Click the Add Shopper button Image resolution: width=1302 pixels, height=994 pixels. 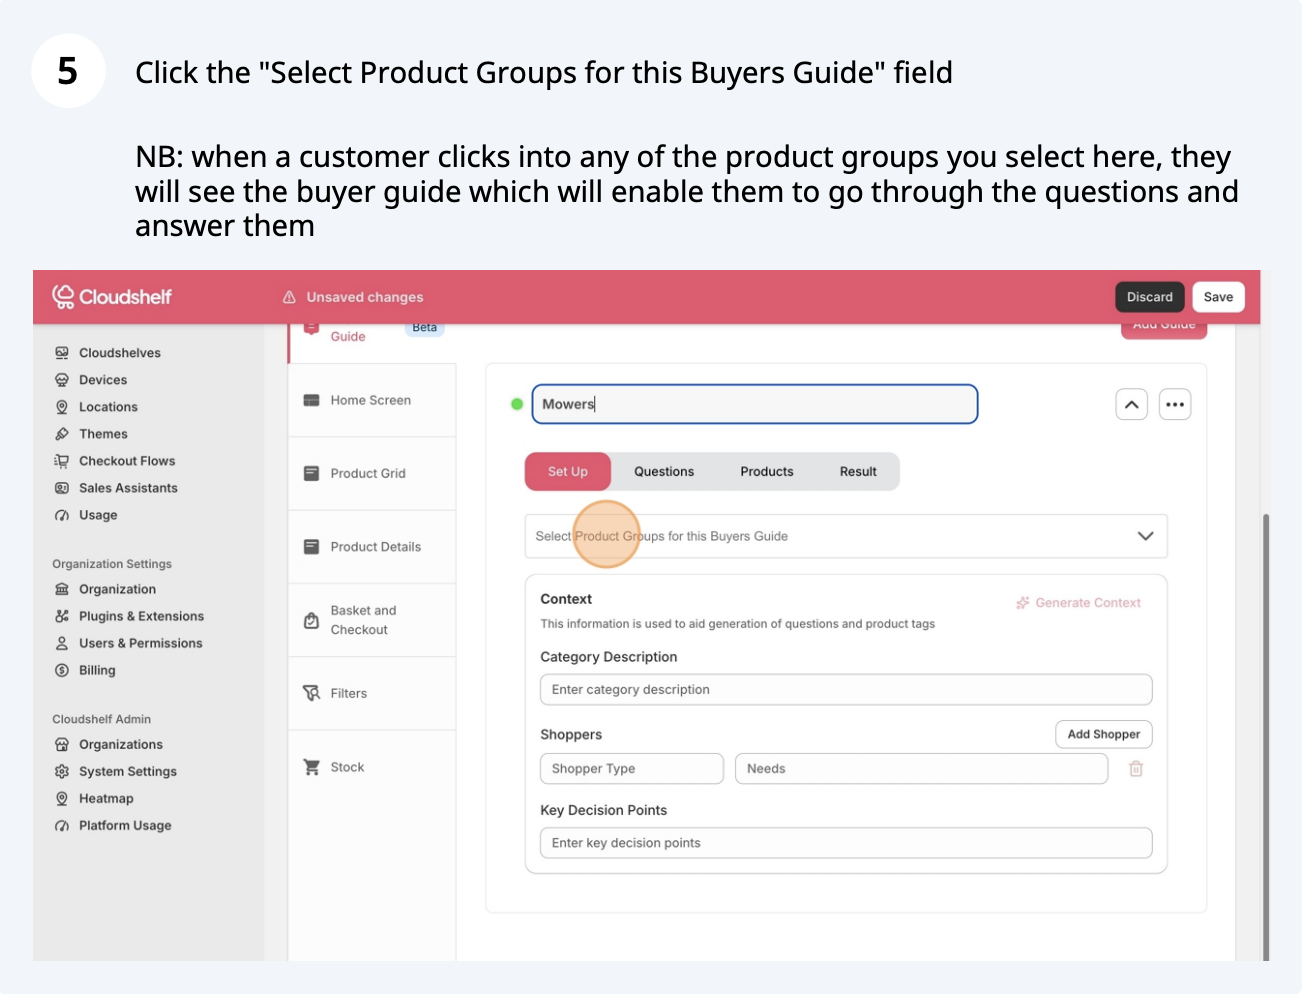pos(1104,734)
